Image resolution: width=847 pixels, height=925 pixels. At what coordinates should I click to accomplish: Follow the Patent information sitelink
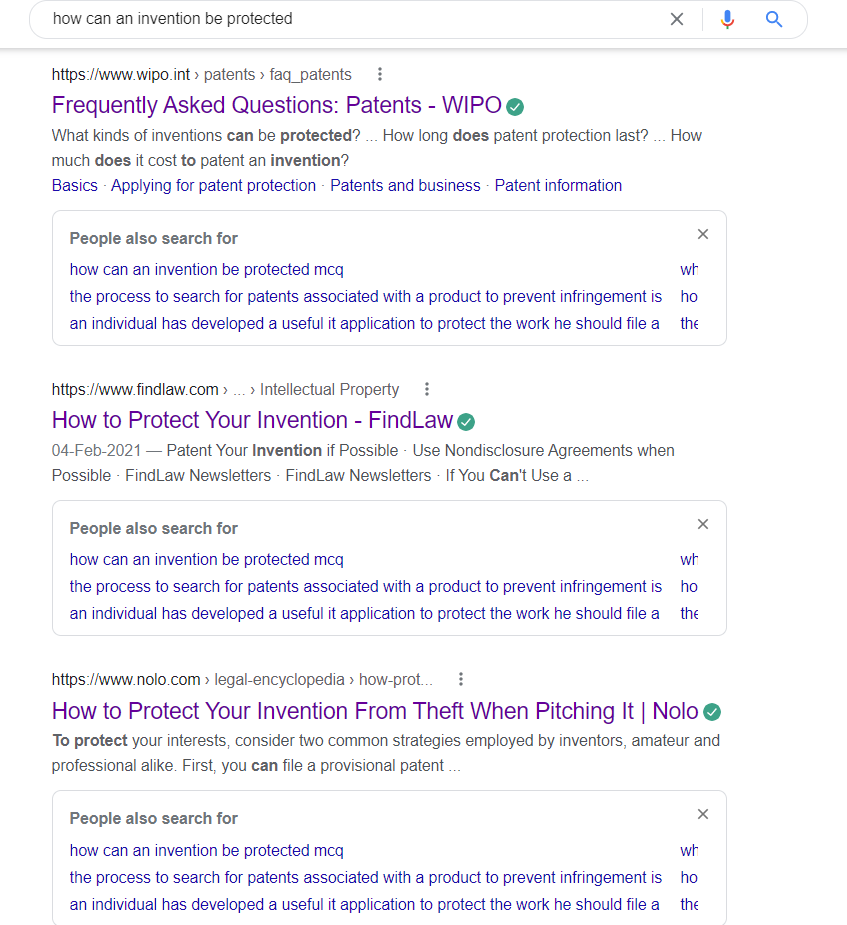coord(558,185)
